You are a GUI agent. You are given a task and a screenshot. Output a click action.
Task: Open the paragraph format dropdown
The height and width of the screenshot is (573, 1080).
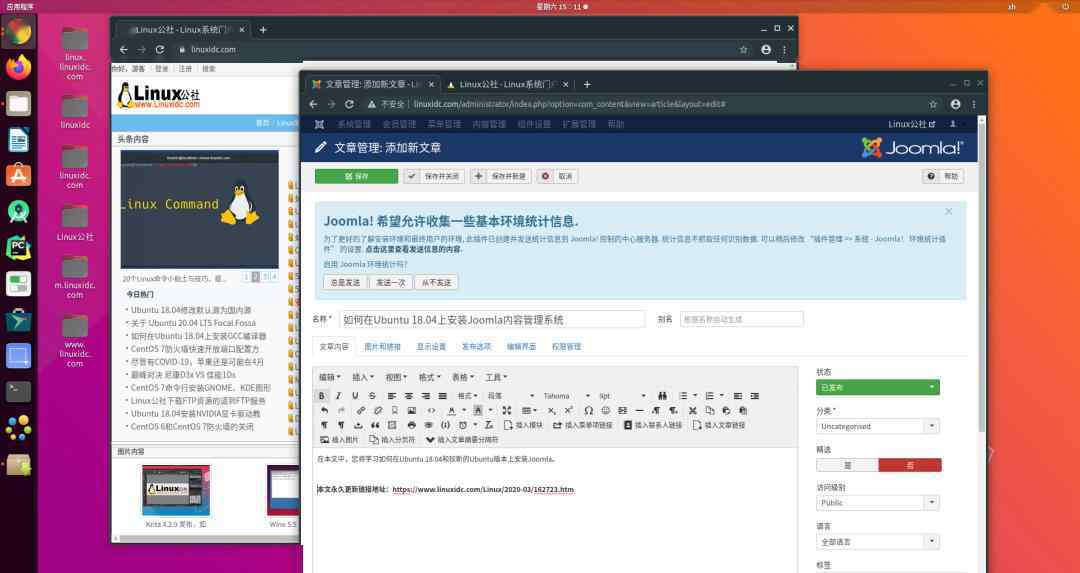[510, 396]
